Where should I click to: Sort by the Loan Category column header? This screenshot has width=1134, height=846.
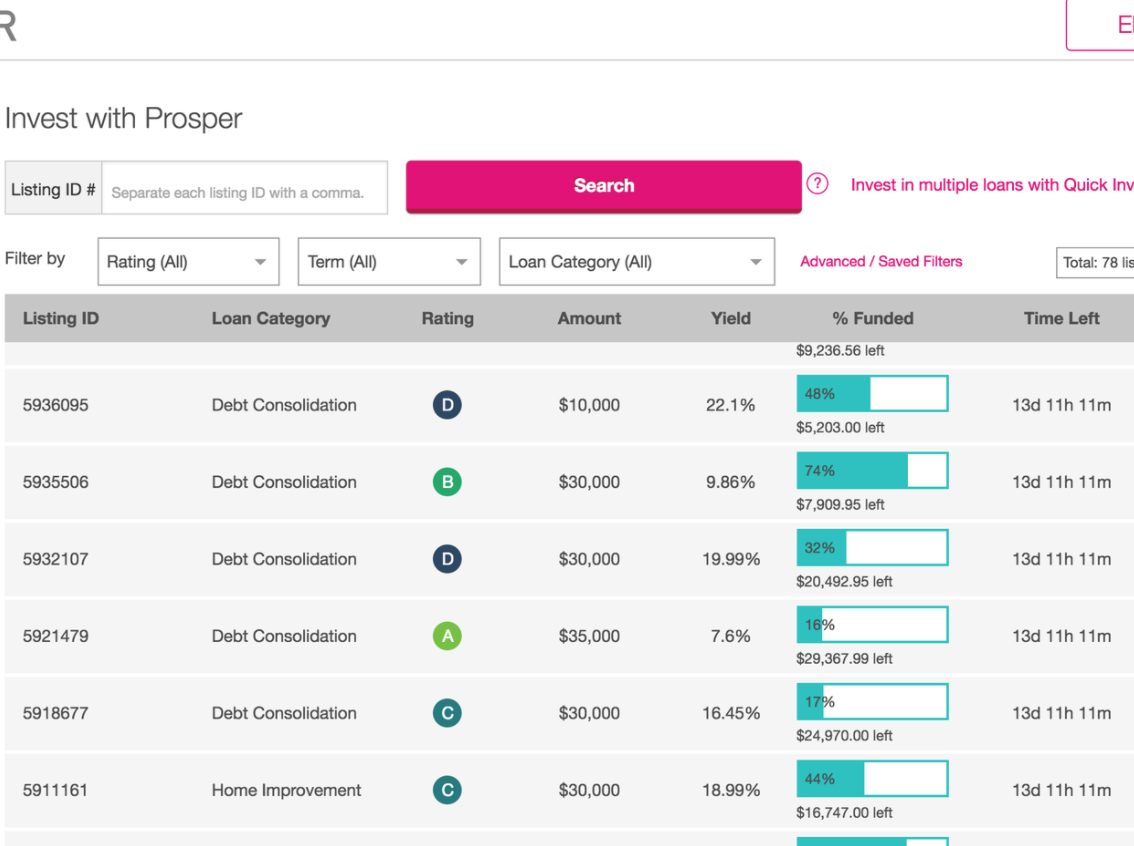point(270,318)
